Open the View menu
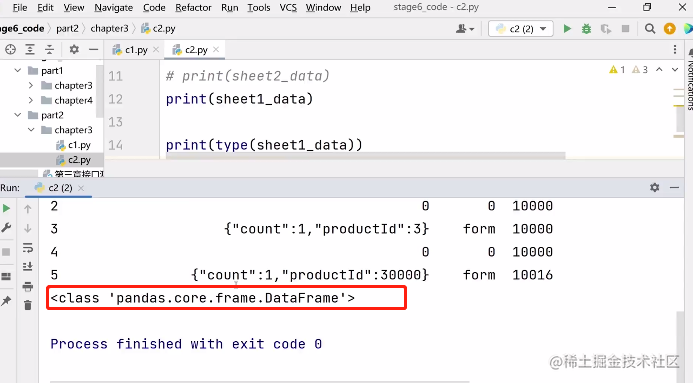The height and width of the screenshot is (383, 693). coord(74,8)
